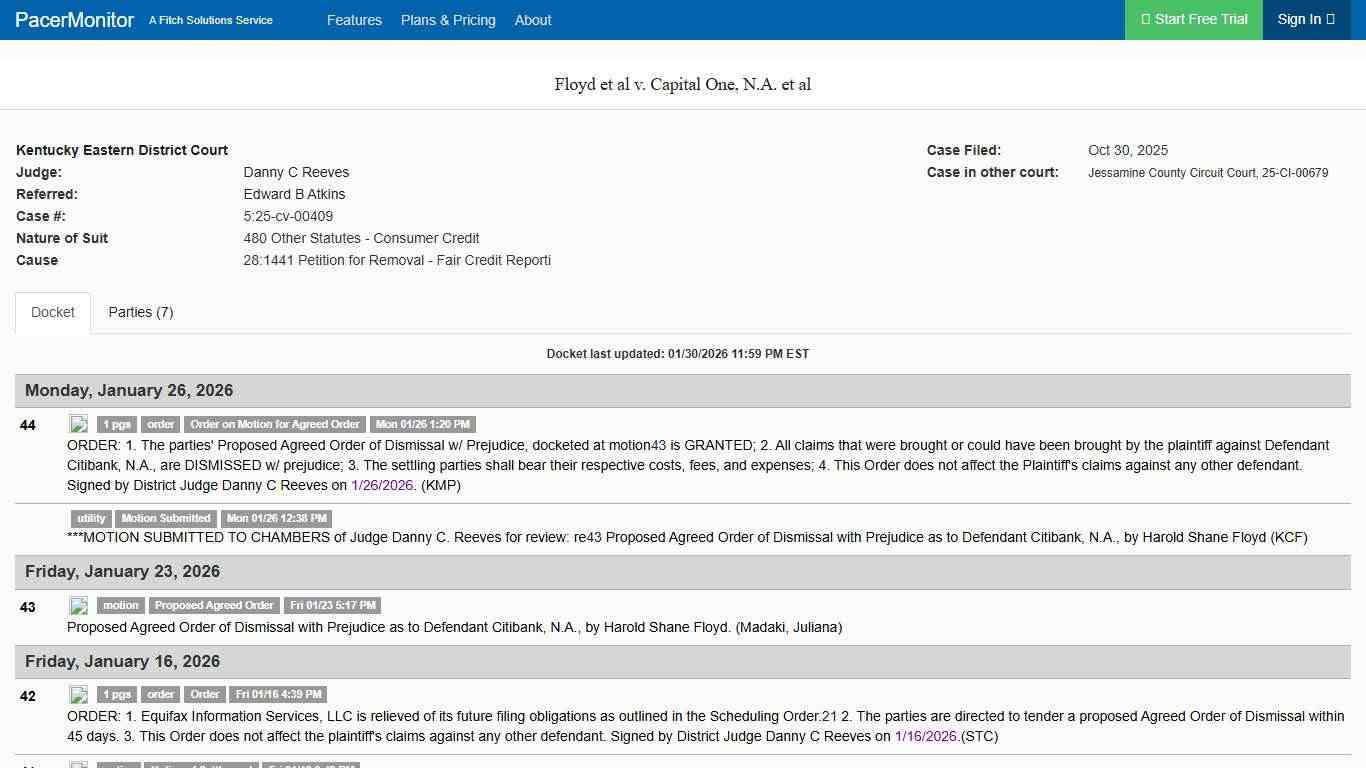Screen dimensions: 1366x768
Task: Select the Docket tab
Action: [x=52, y=312]
